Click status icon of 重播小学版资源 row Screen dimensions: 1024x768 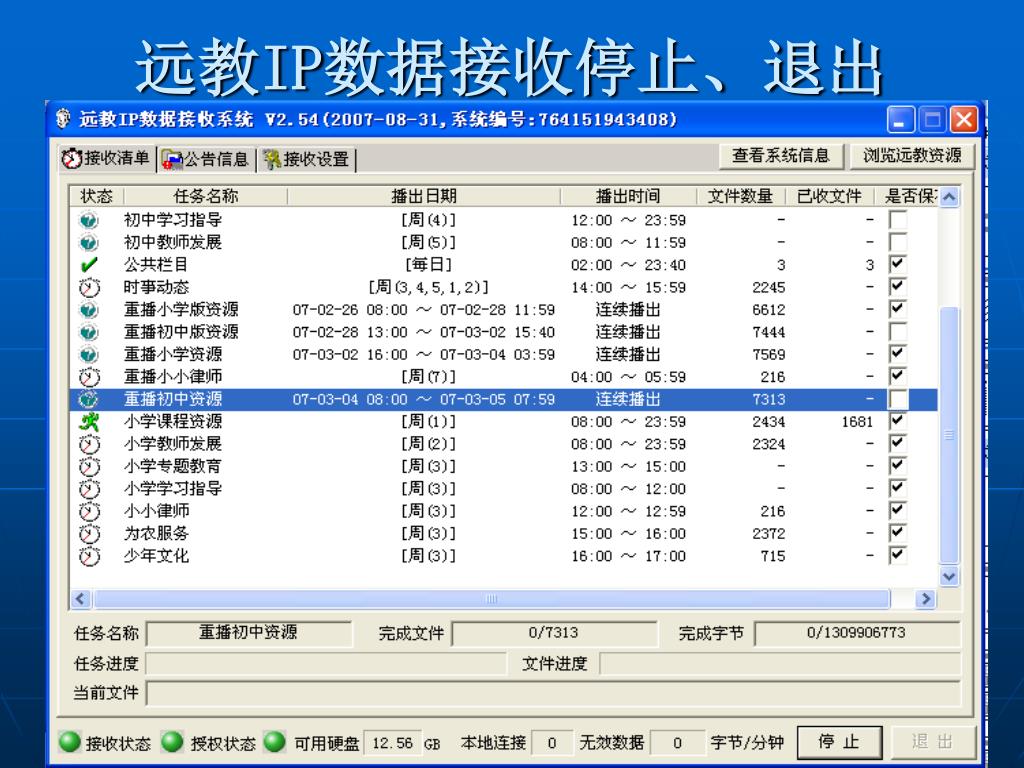[x=89, y=310]
